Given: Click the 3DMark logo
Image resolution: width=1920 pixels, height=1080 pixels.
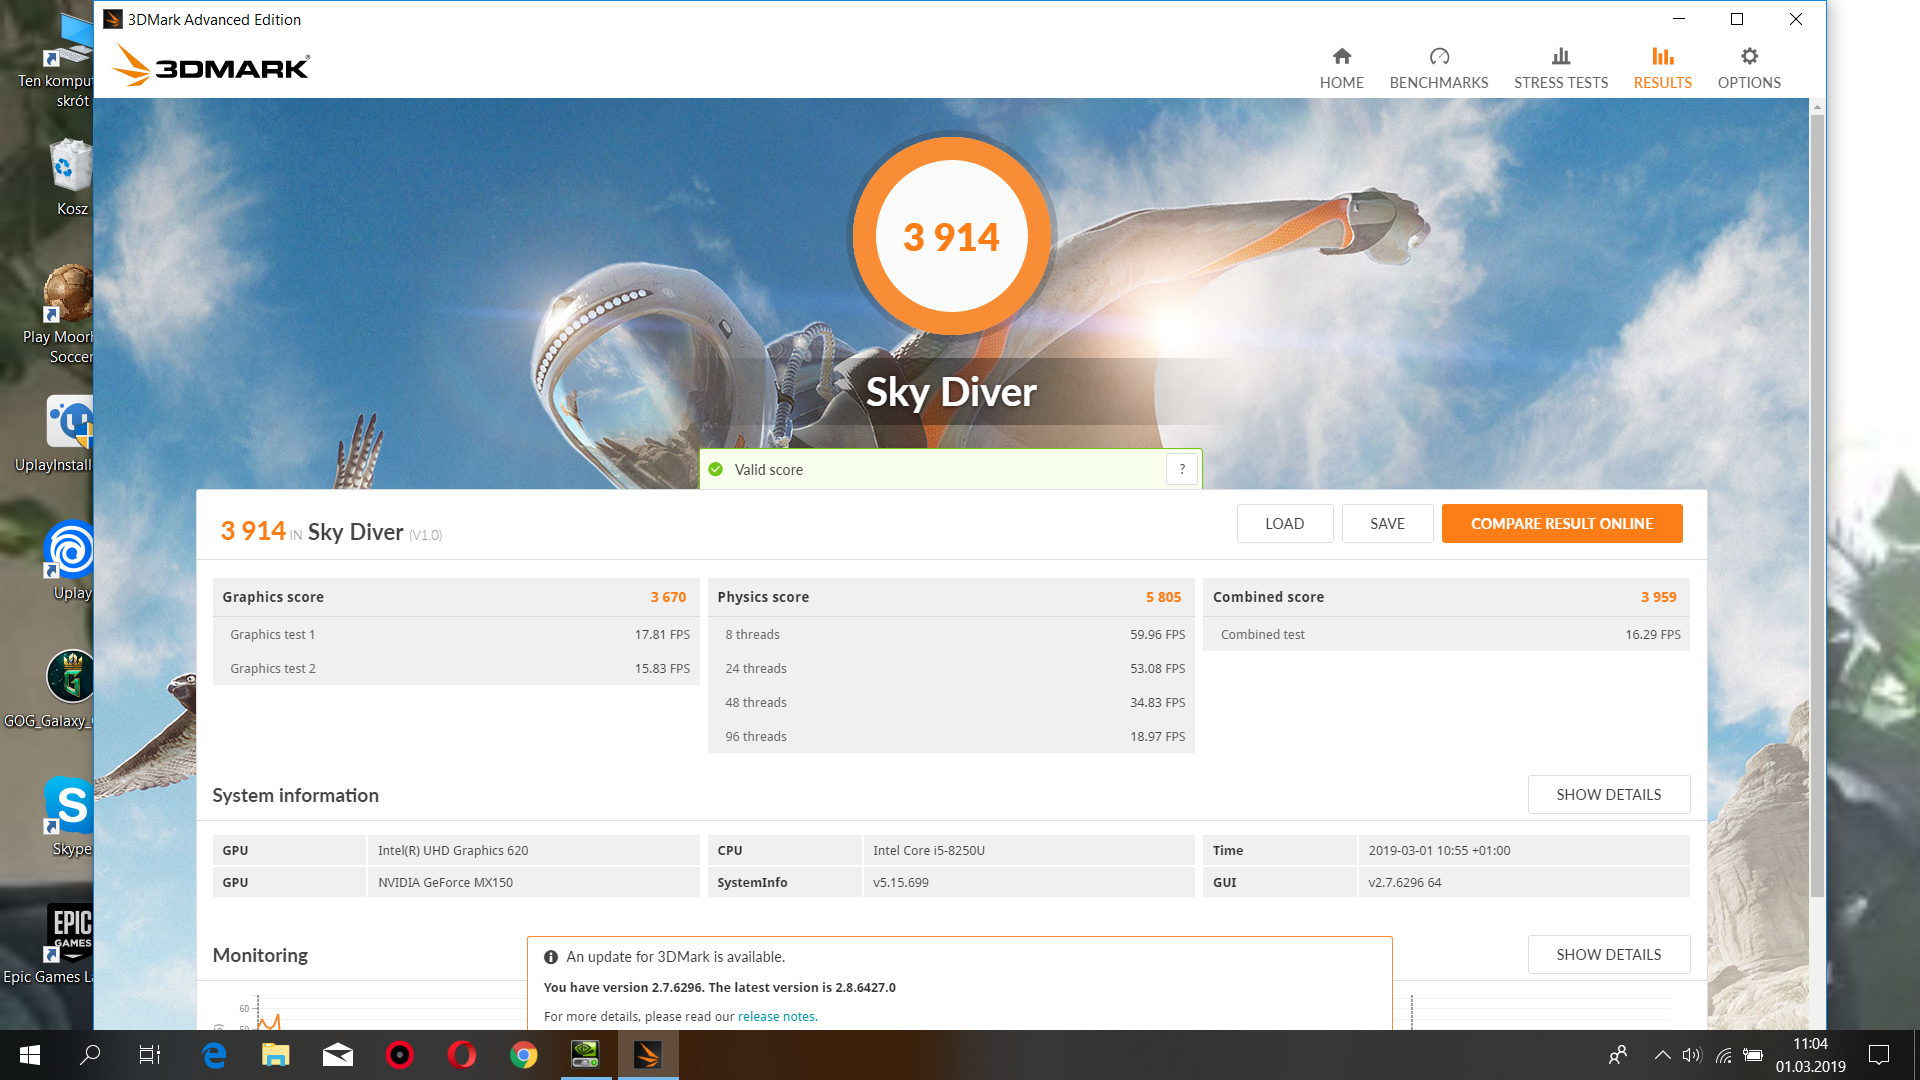Looking at the screenshot, I should (x=211, y=66).
